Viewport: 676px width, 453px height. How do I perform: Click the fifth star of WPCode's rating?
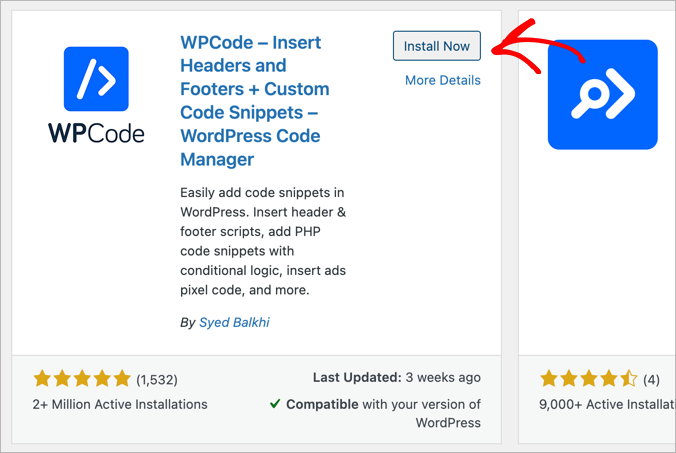[x=121, y=378]
